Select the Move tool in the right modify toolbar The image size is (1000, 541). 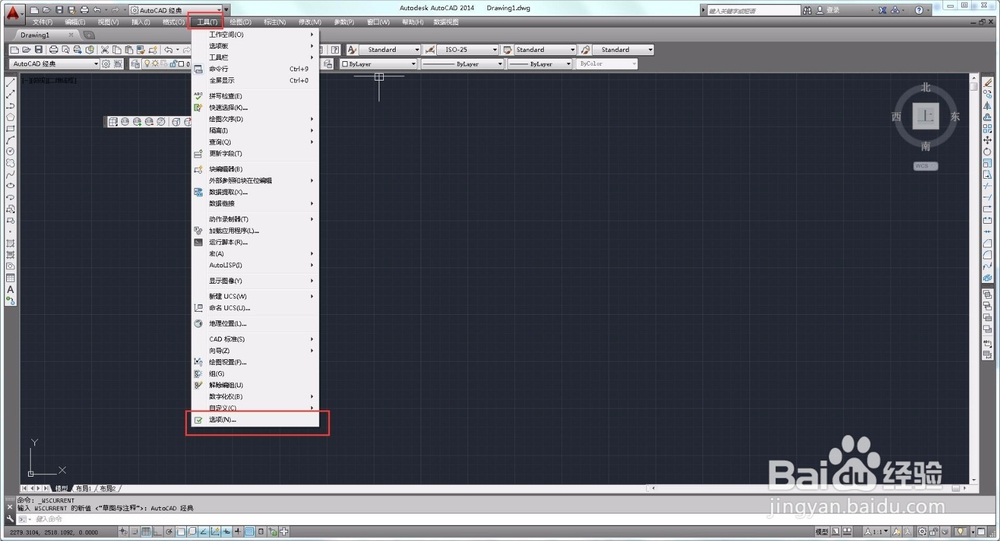click(987, 140)
